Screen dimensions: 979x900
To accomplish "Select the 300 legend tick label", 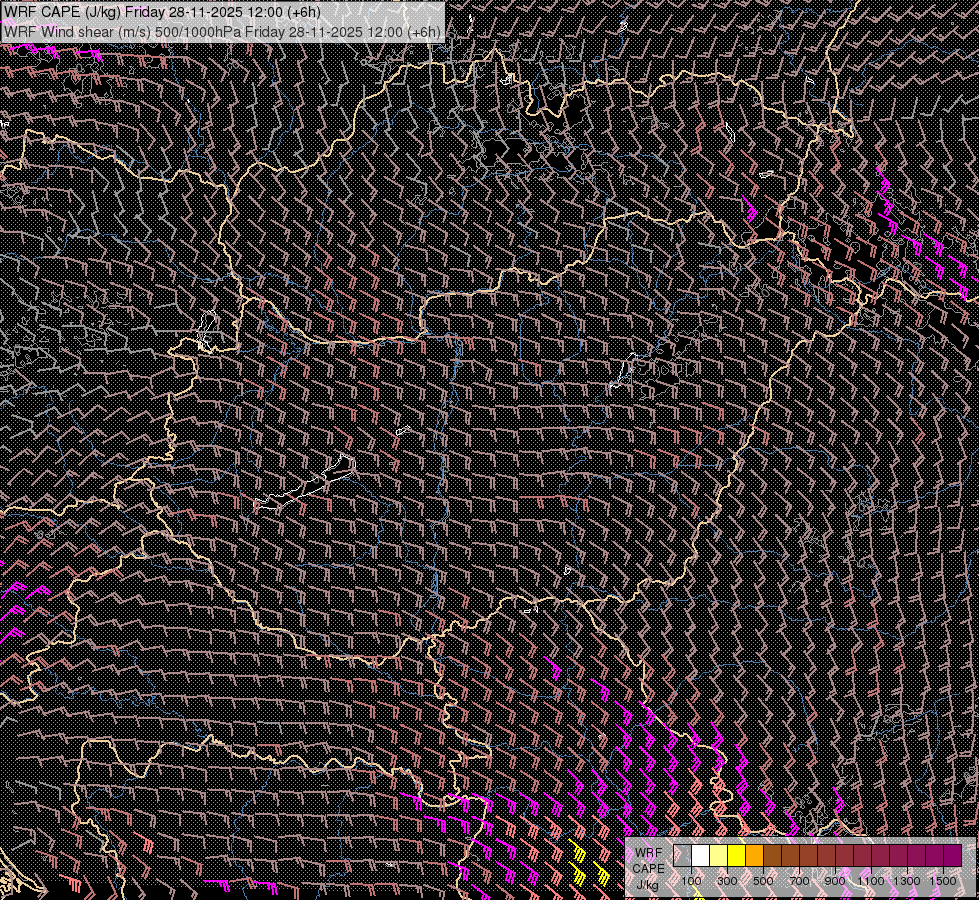I will click(x=728, y=881).
